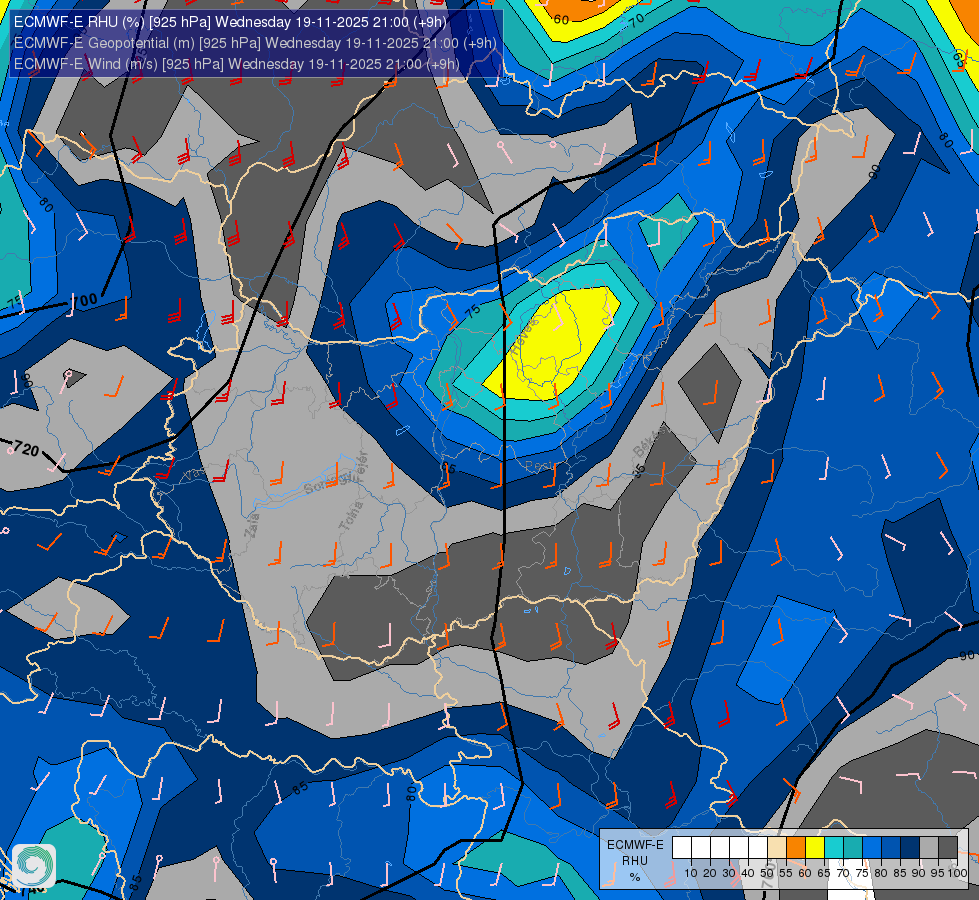Click the cyan 65-70 legend swatch
This screenshot has height=900, width=979.
click(834, 848)
